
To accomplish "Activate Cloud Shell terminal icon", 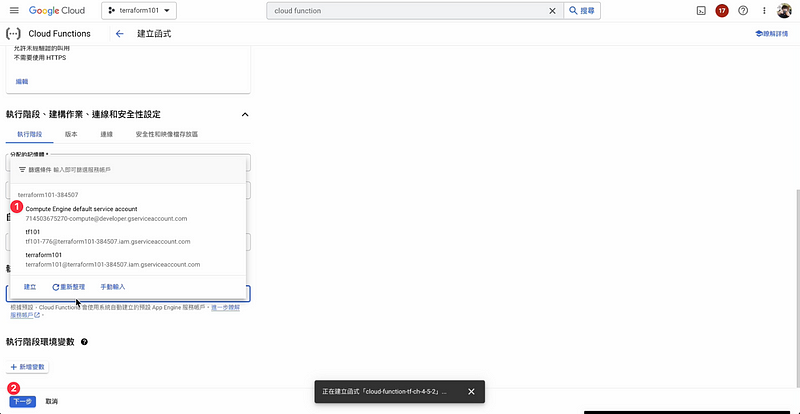I will pos(701,11).
